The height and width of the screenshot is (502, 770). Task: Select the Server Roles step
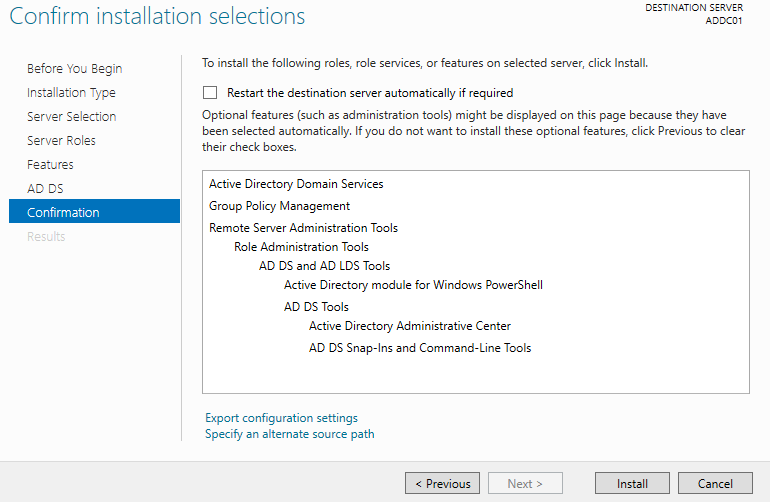tap(61, 140)
